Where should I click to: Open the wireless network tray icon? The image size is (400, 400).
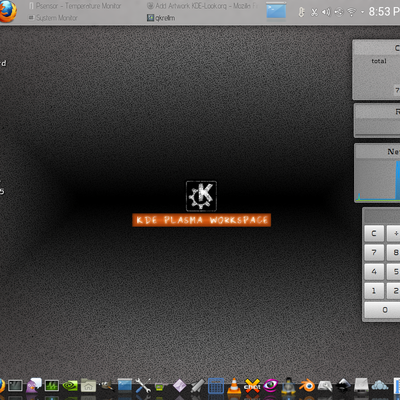[351, 12]
